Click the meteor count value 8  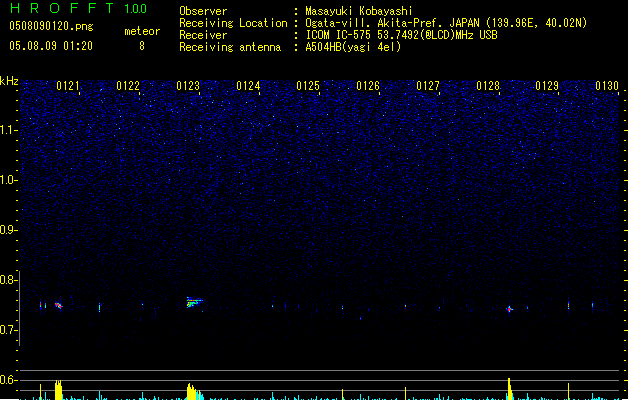(142, 46)
